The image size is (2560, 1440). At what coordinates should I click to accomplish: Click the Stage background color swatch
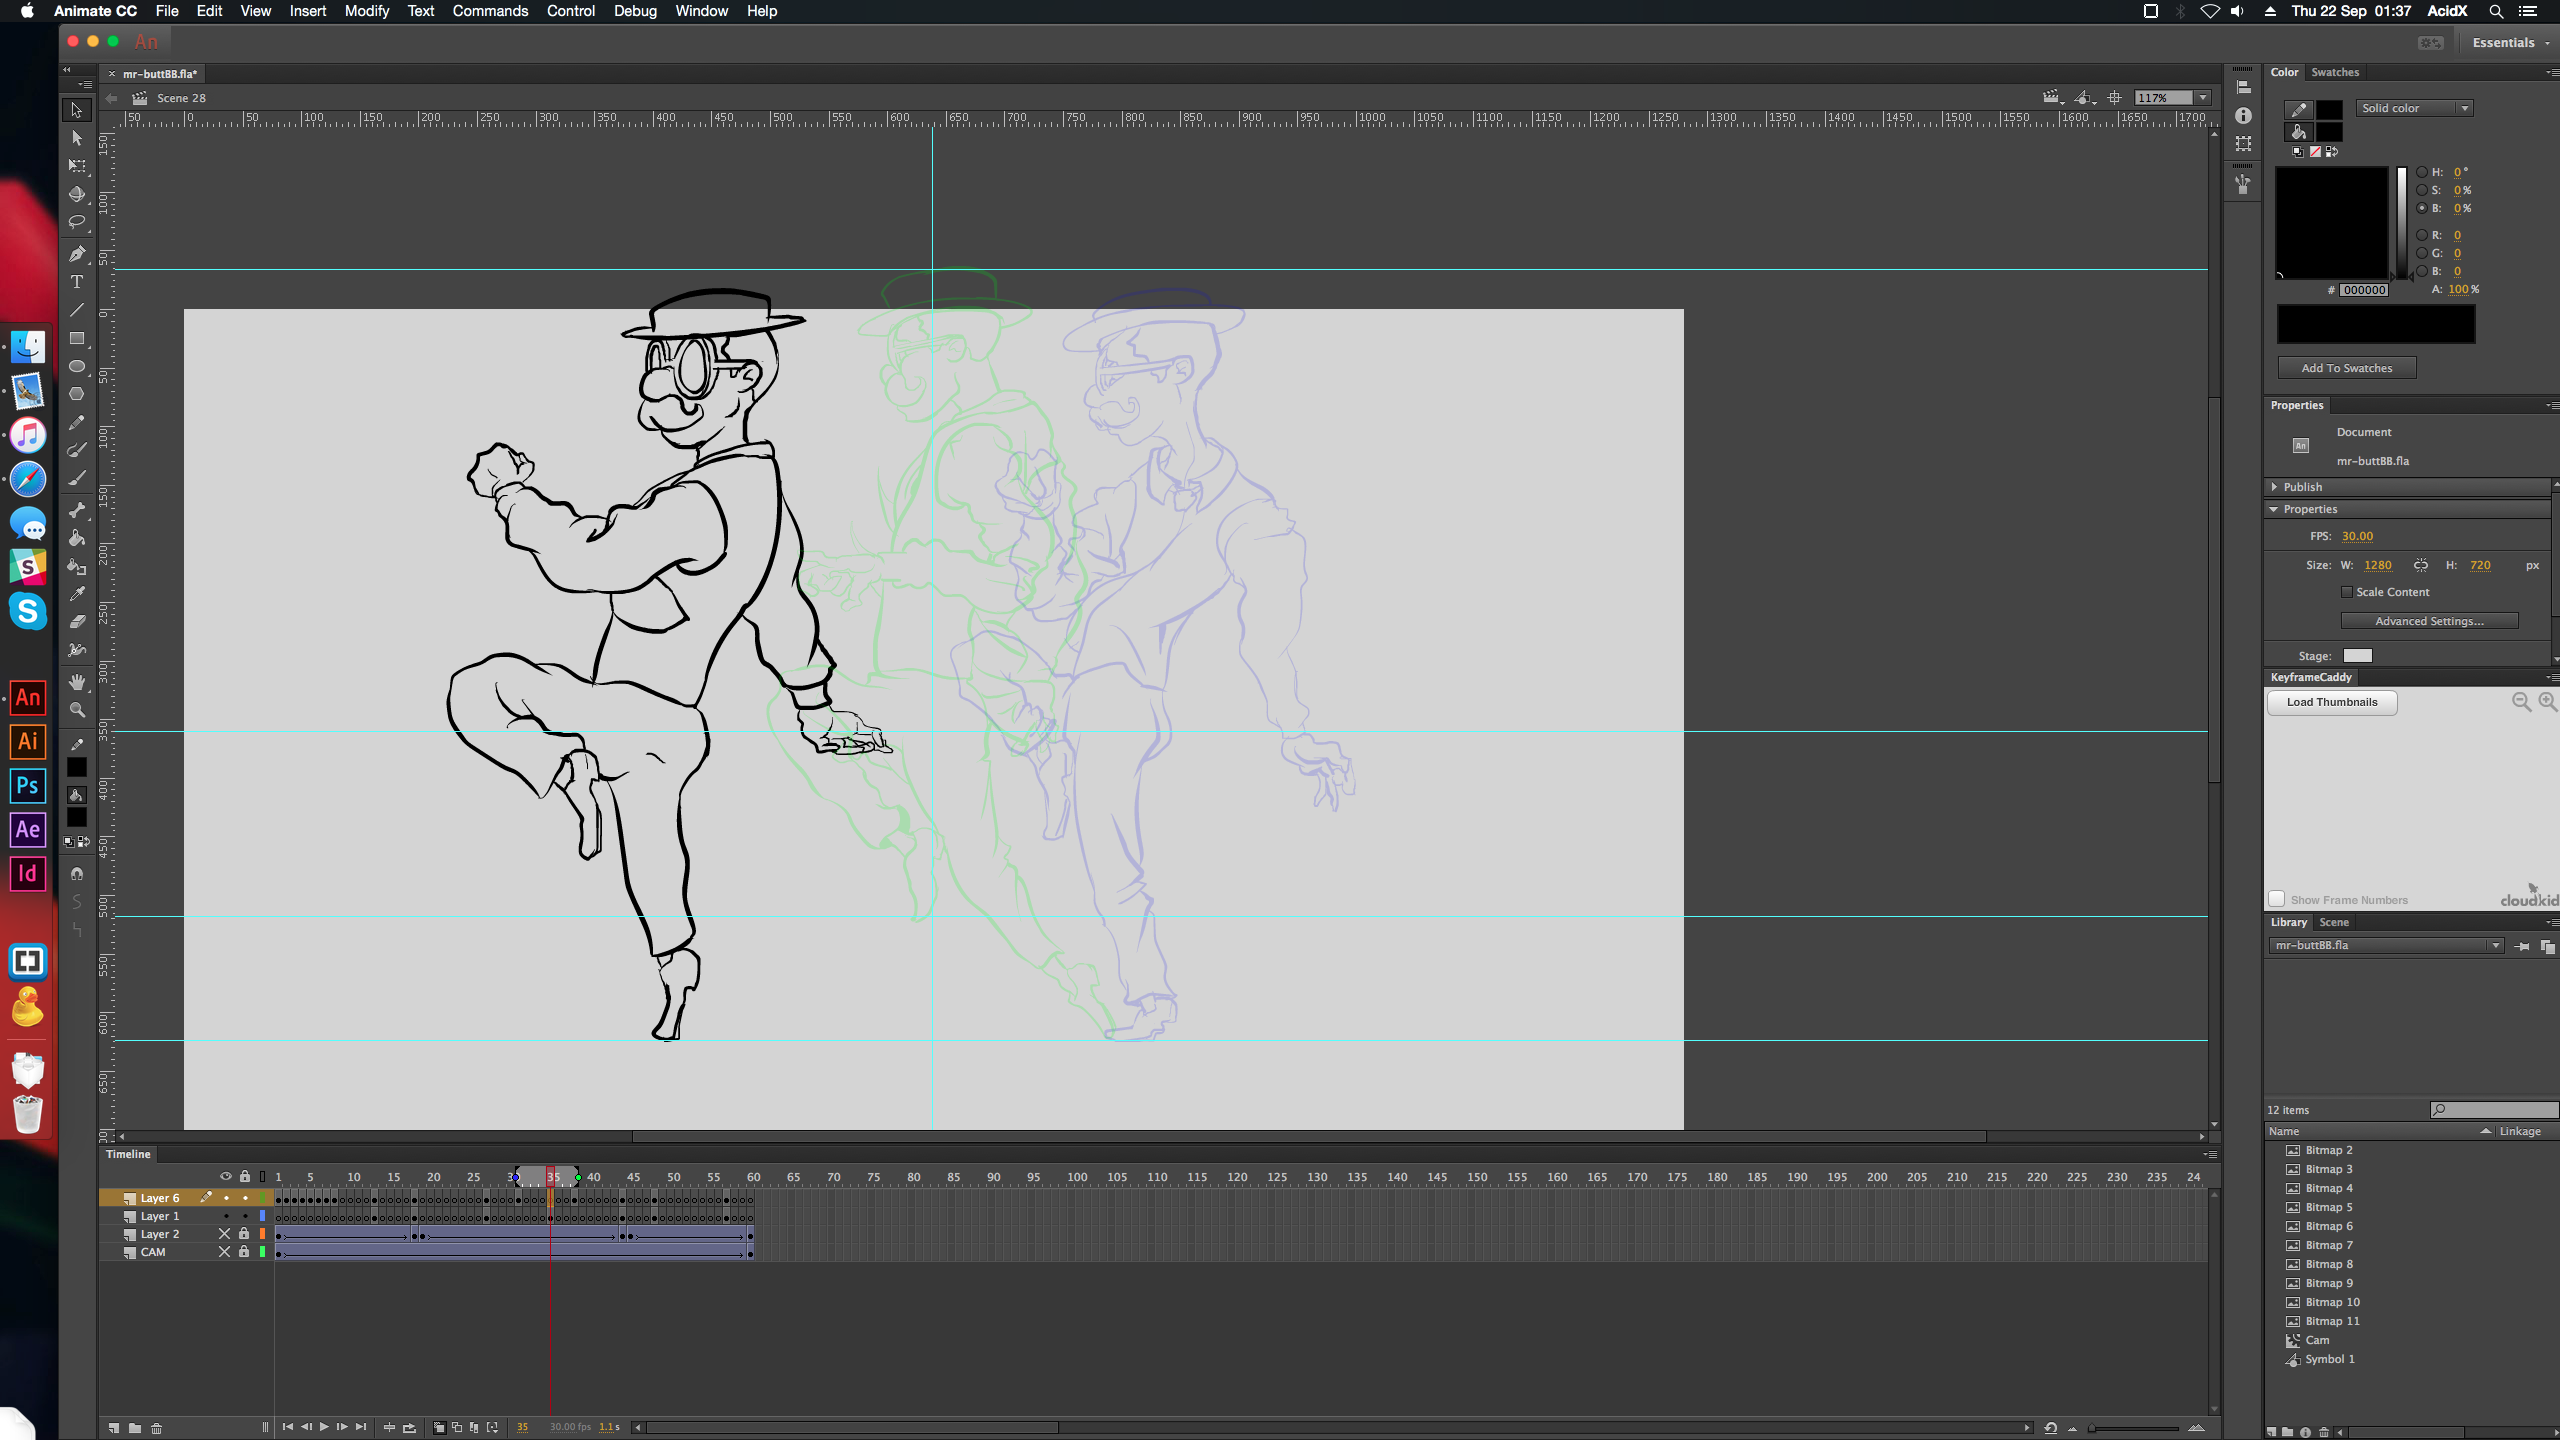coord(2357,656)
